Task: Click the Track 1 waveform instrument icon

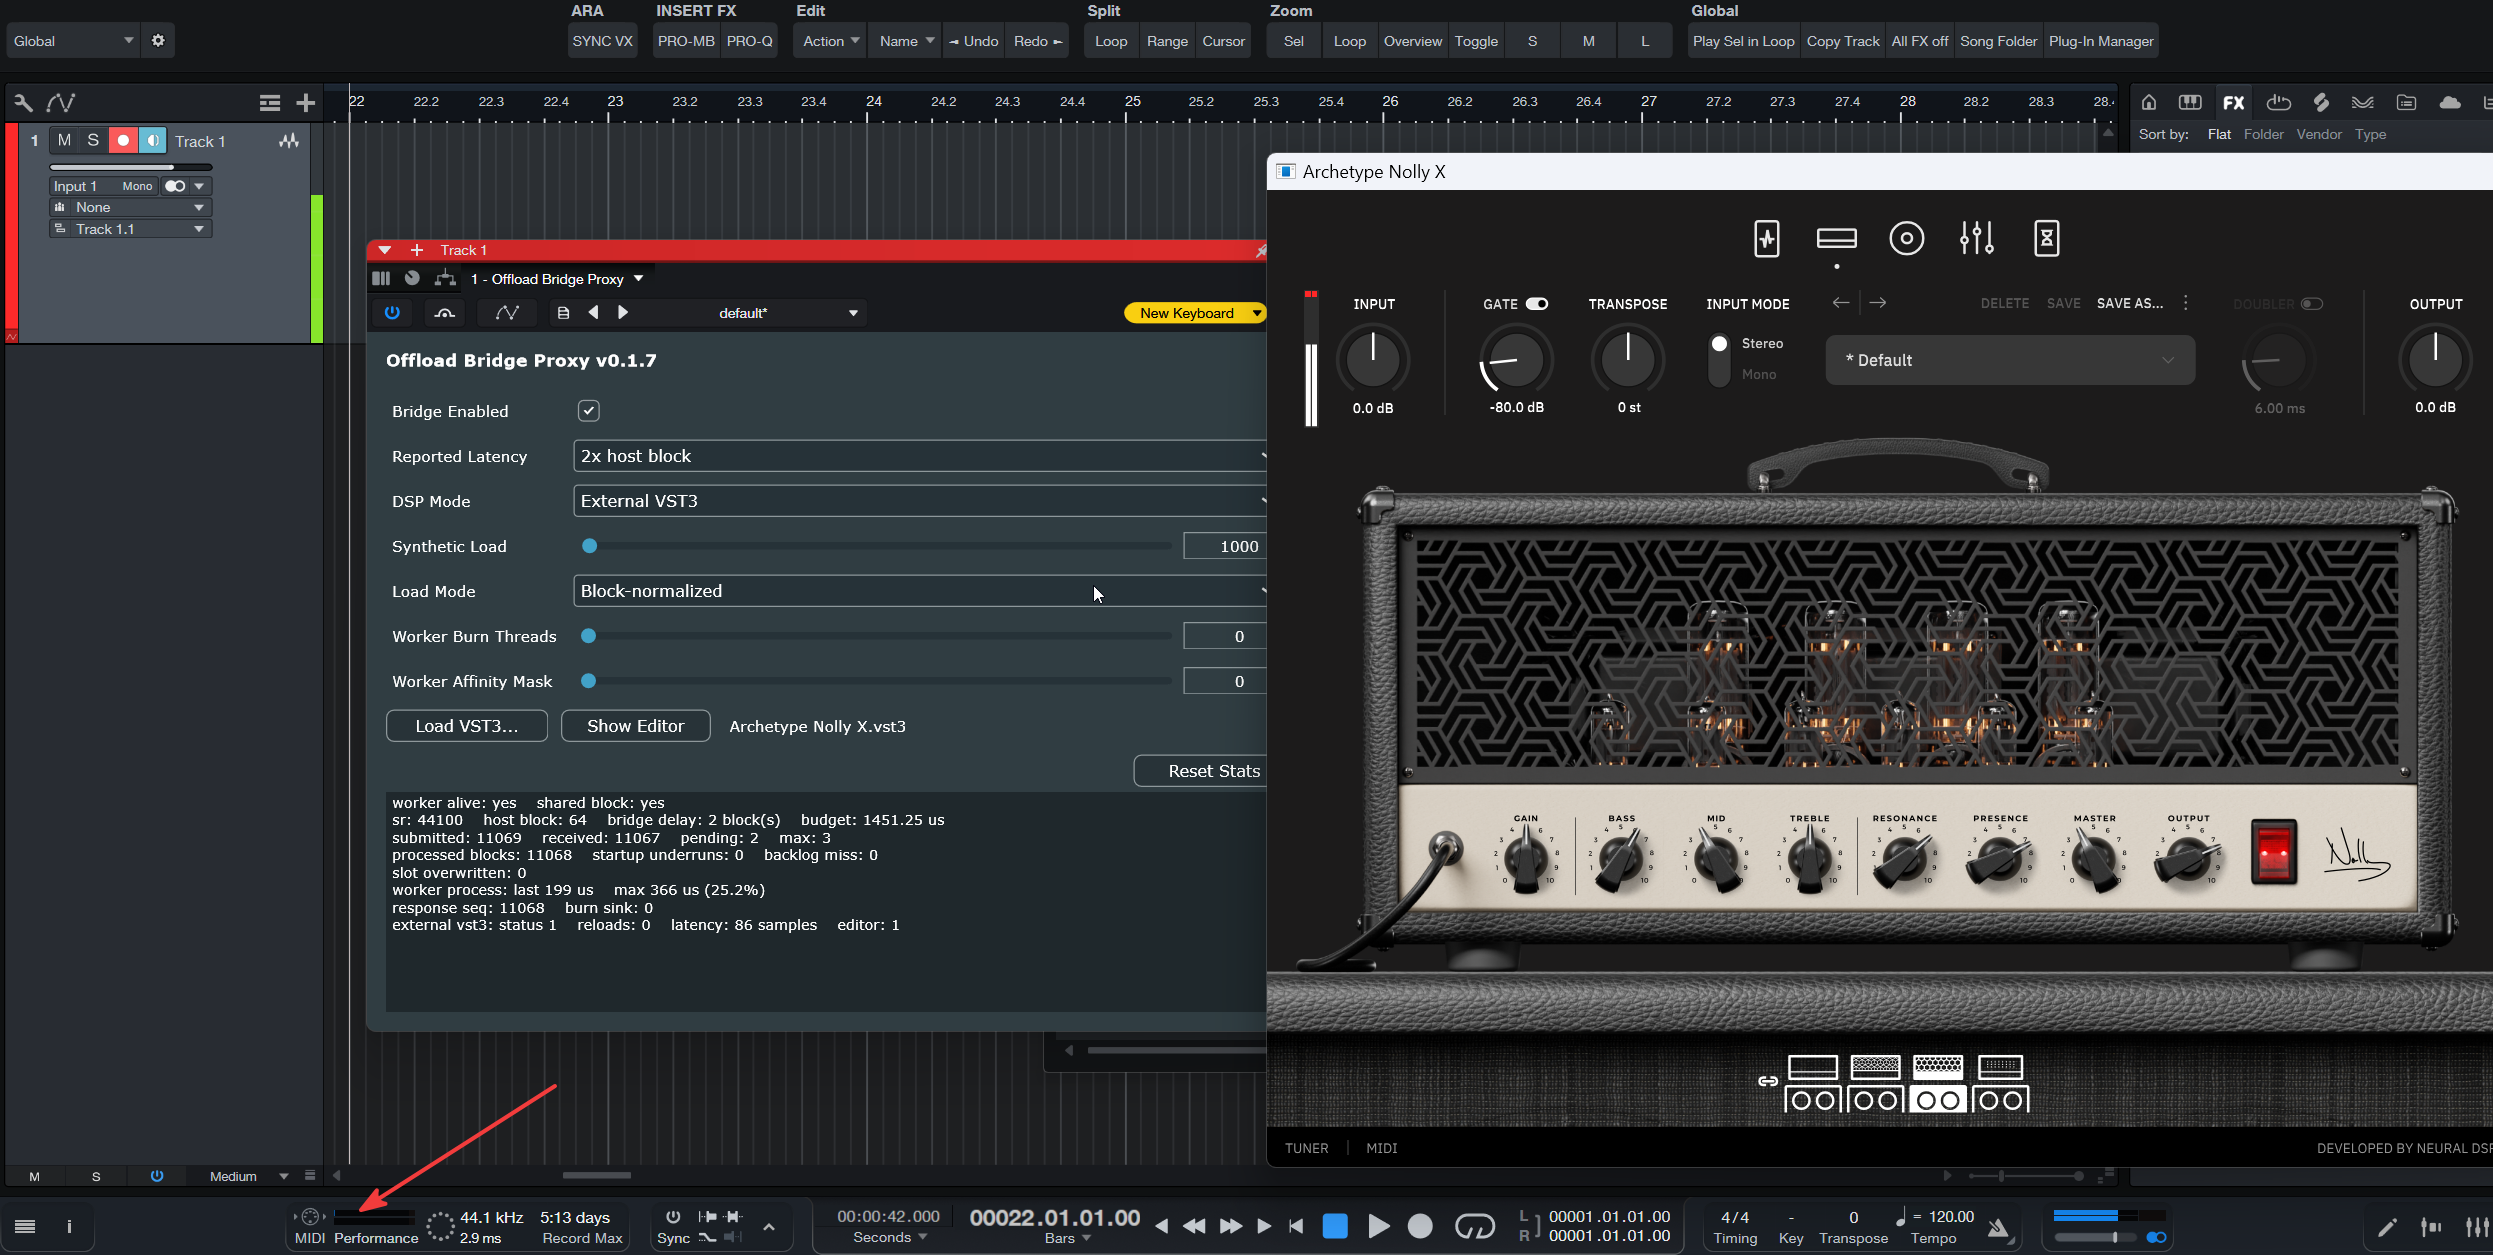Action: 289,141
